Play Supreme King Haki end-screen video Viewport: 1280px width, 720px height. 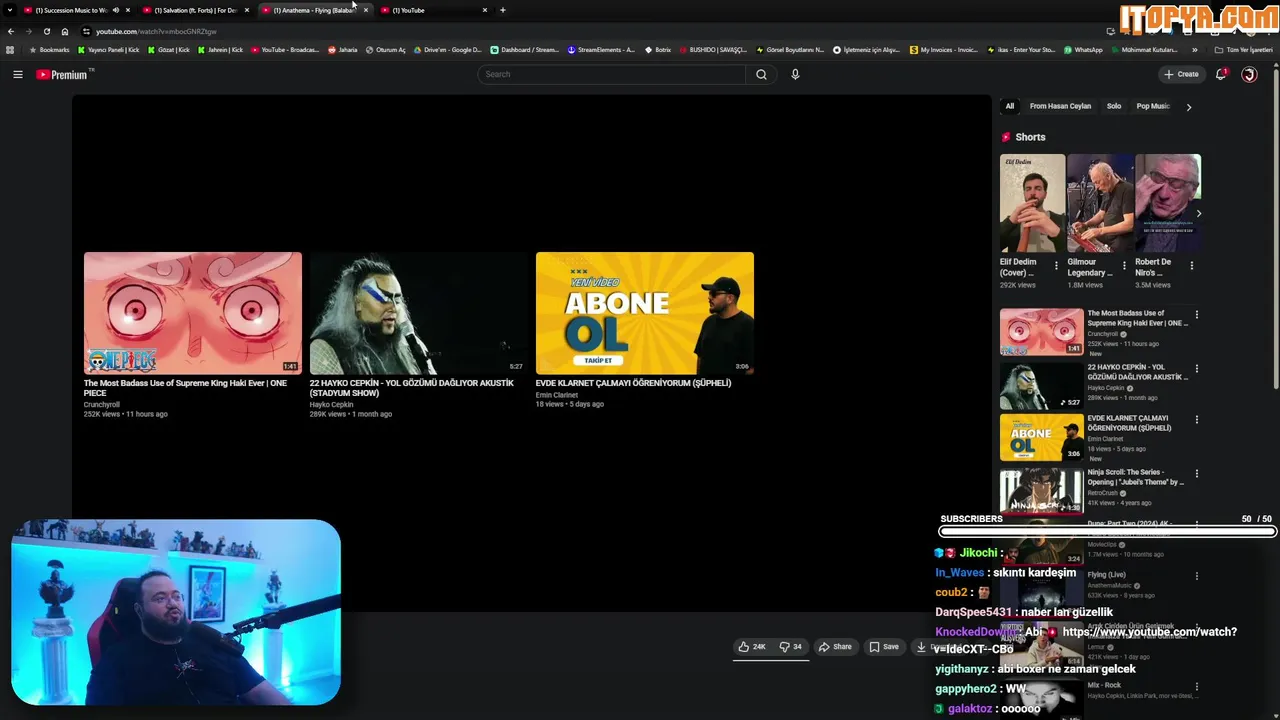[x=193, y=313]
